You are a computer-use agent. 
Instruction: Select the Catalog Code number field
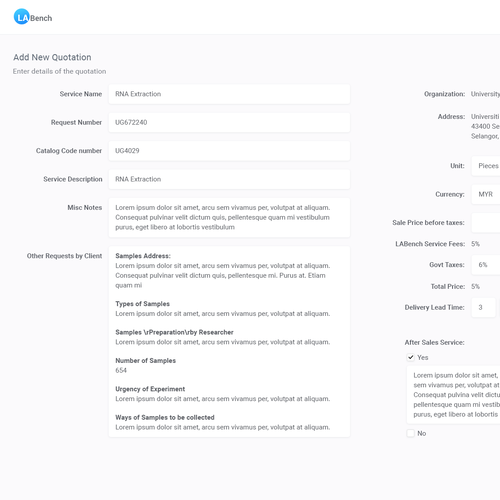tap(229, 151)
